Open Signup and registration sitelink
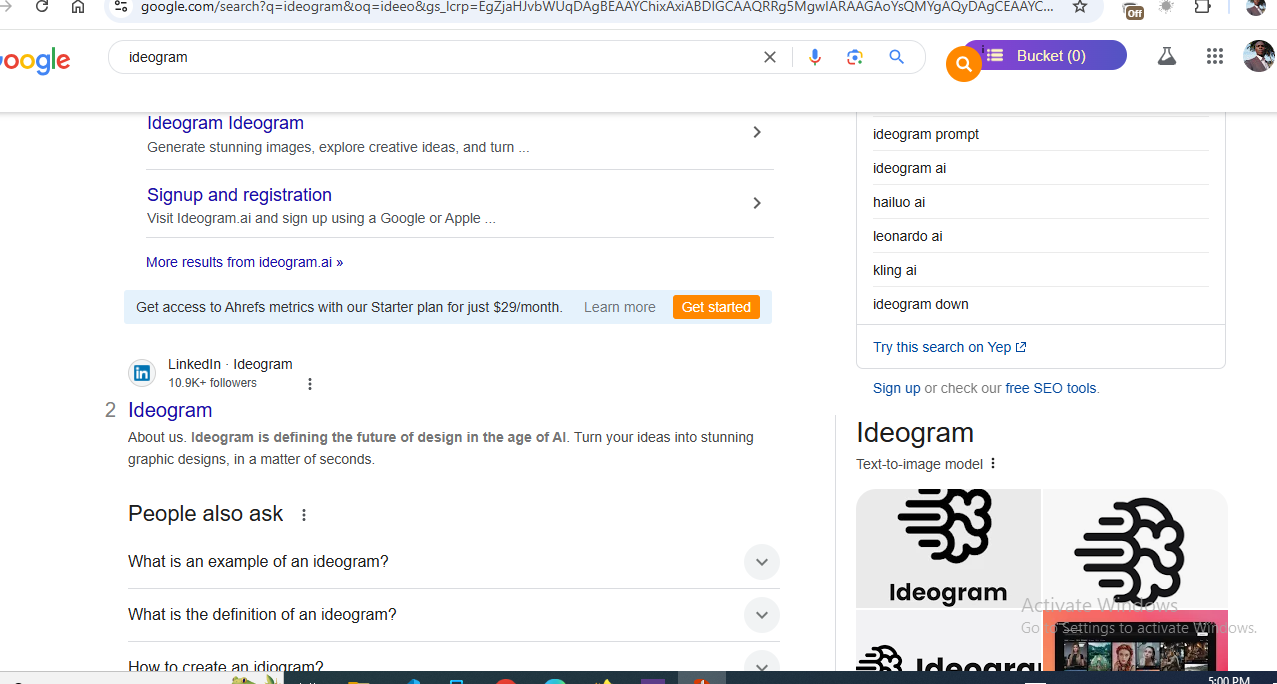This screenshot has height=684, width=1277. pyautogui.click(x=239, y=195)
